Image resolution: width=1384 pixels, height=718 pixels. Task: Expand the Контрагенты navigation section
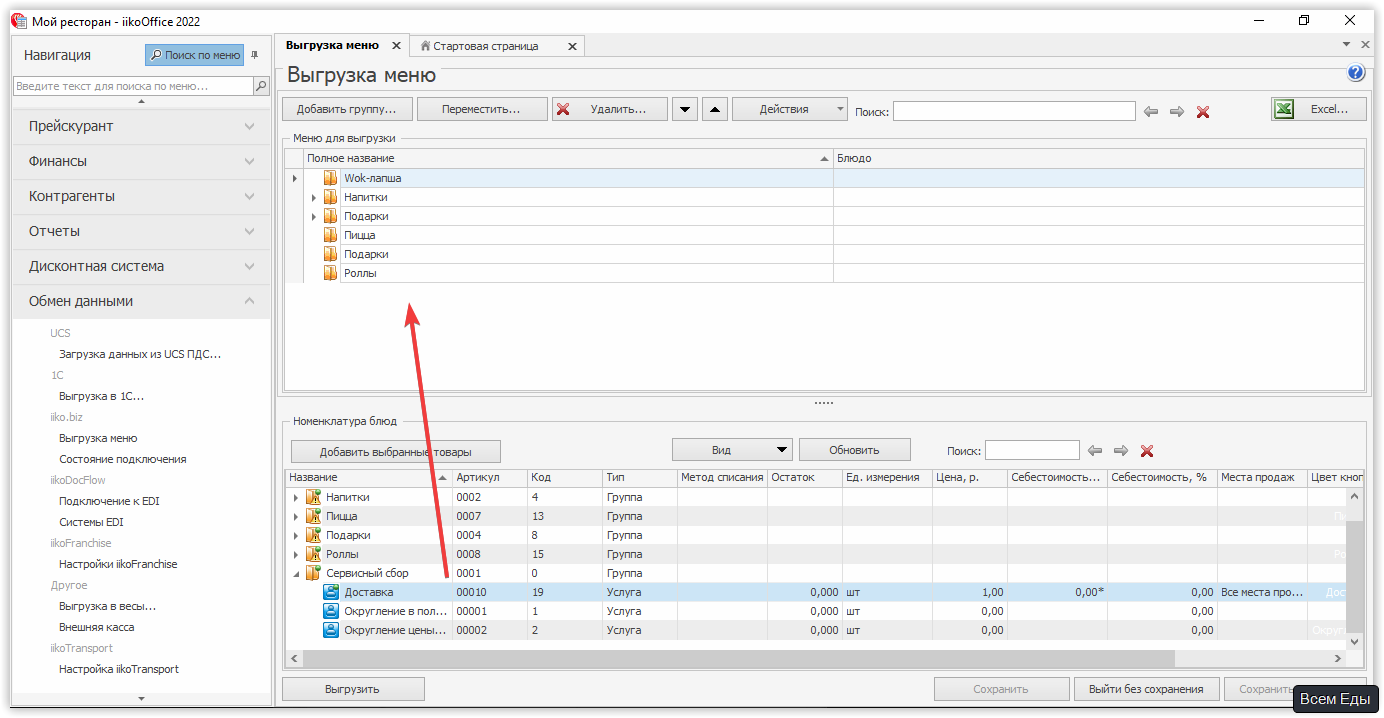coord(250,196)
